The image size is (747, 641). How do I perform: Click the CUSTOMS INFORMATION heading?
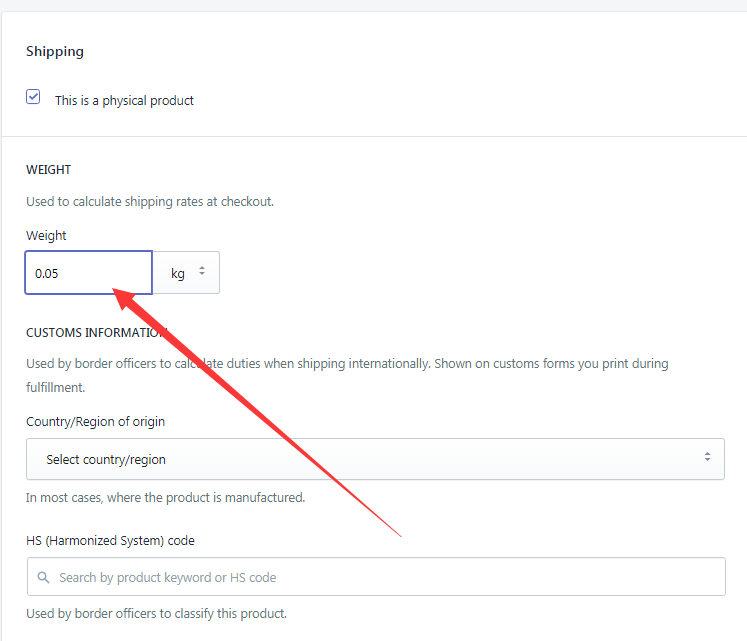pos(97,333)
